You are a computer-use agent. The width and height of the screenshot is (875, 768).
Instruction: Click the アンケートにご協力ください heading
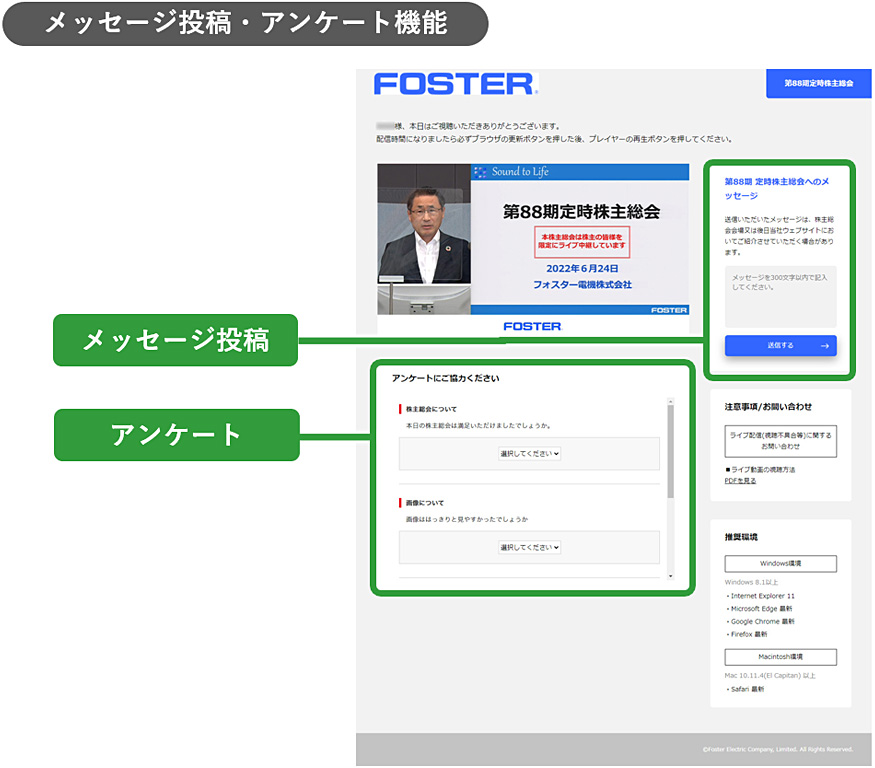pyautogui.click(x=445, y=378)
